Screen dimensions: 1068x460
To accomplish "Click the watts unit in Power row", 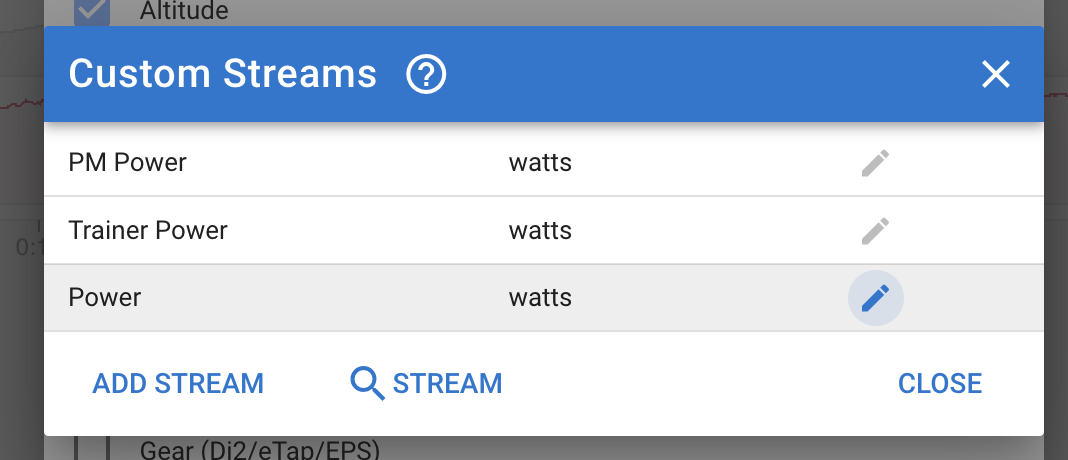I will coord(540,298).
